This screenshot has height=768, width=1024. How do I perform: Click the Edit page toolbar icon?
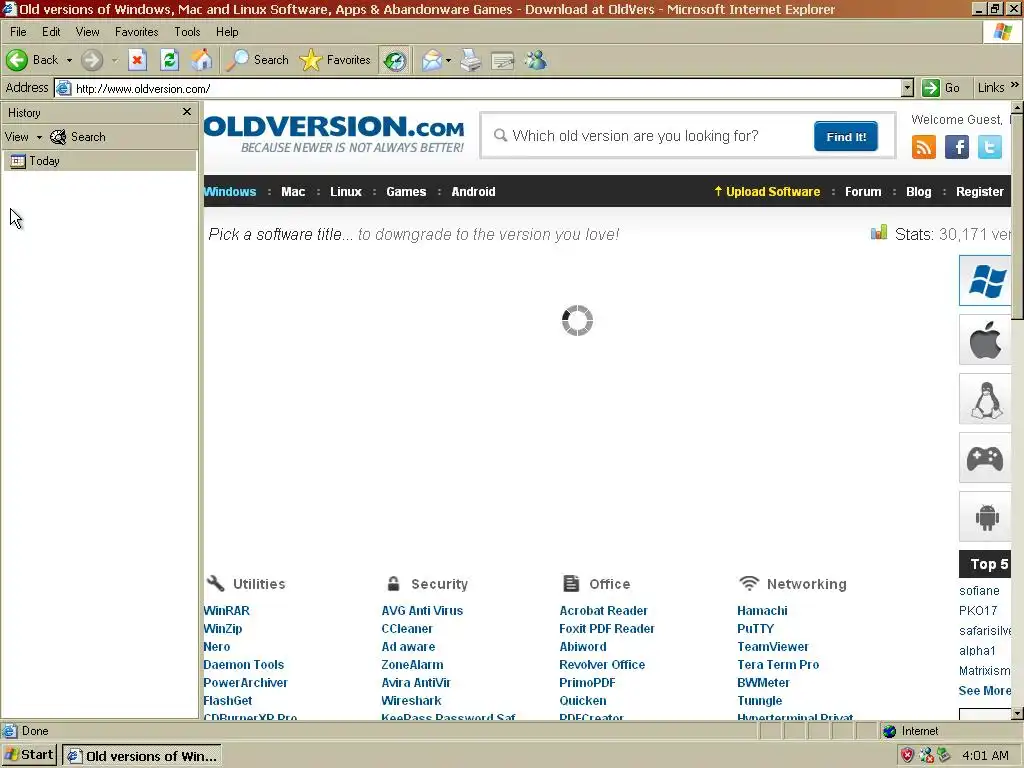click(503, 61)
